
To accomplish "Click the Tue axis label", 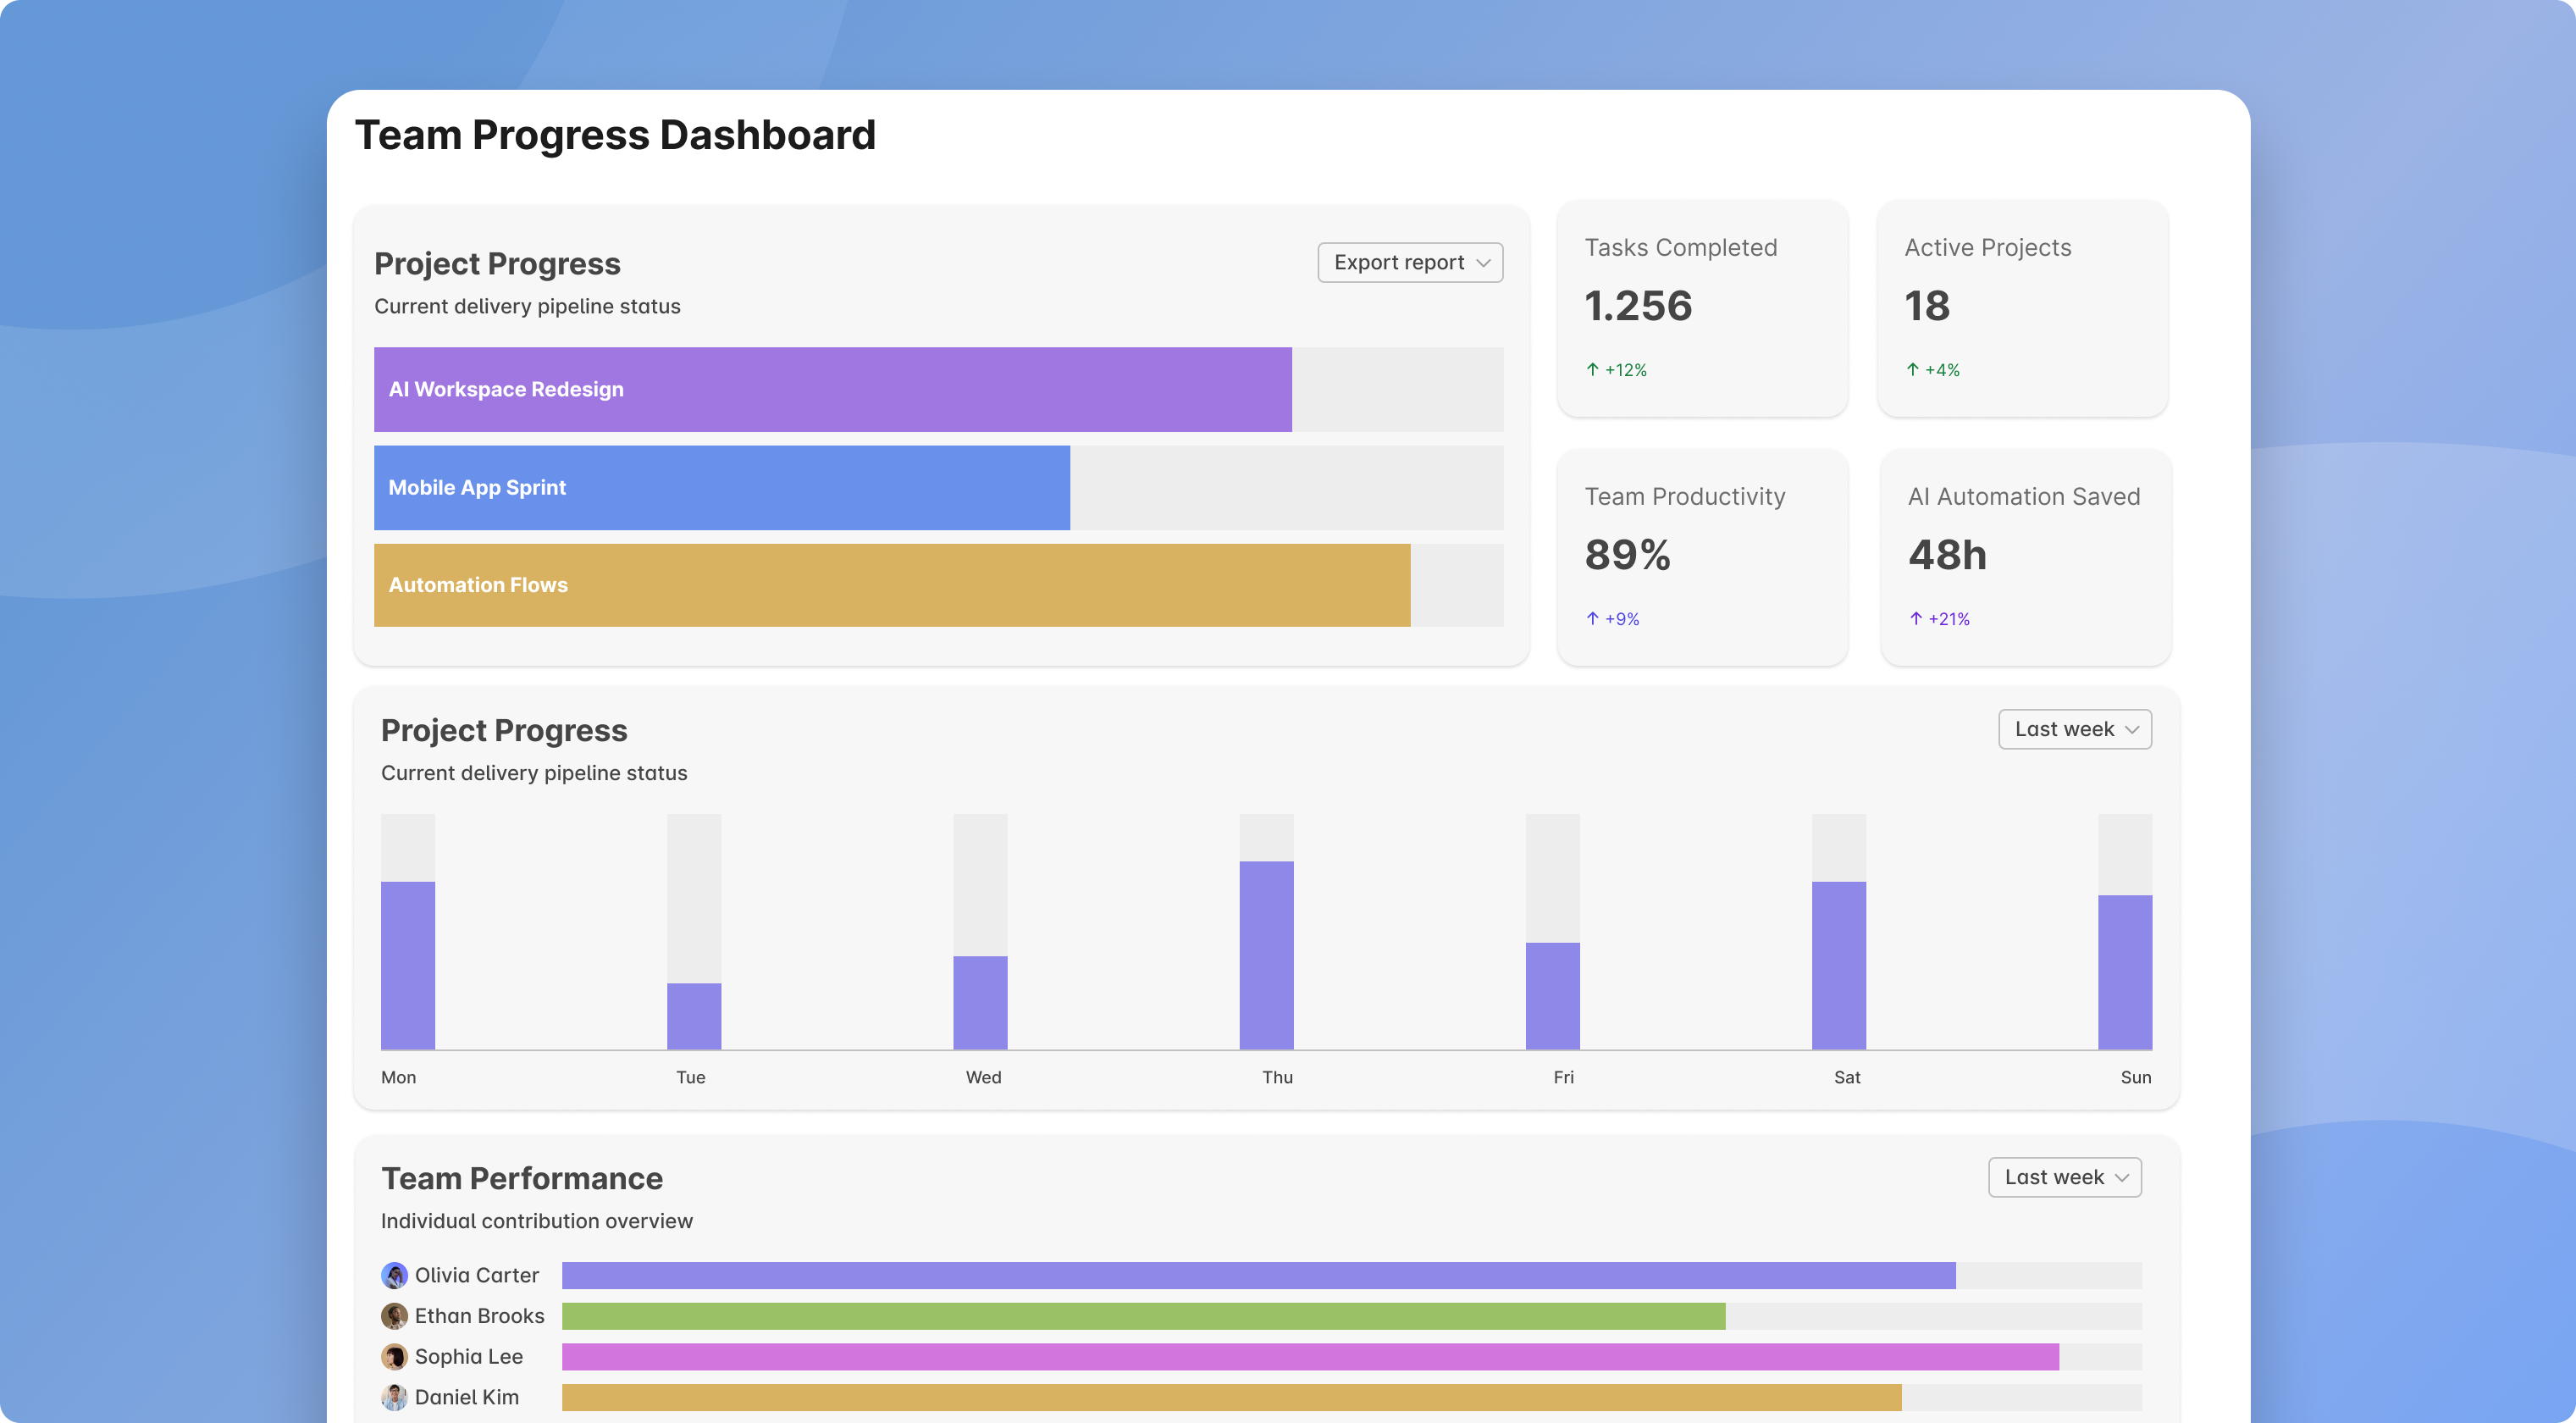I will (x=691, y=1077).
